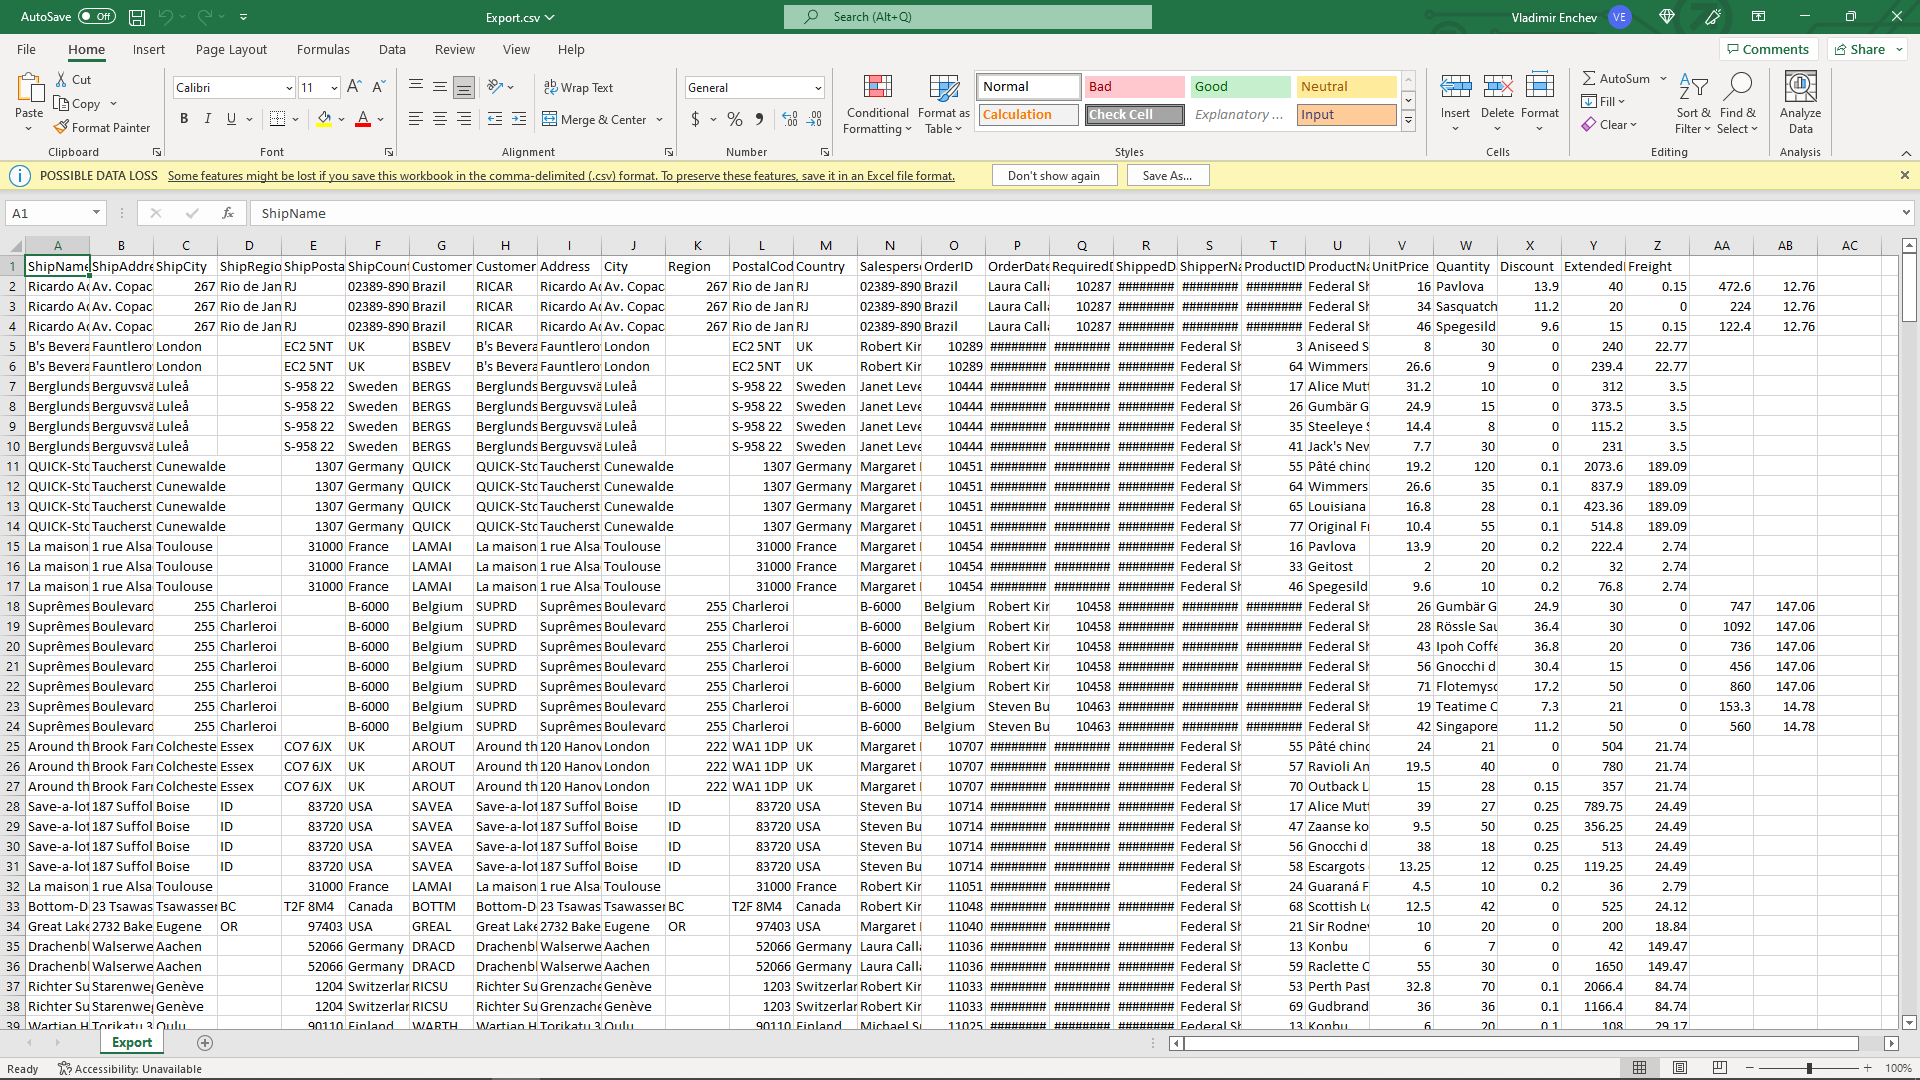The height and width of the screenshot is (1080, 1920).
Task: Open Format as Table
Action: click(x=943, y=104)
